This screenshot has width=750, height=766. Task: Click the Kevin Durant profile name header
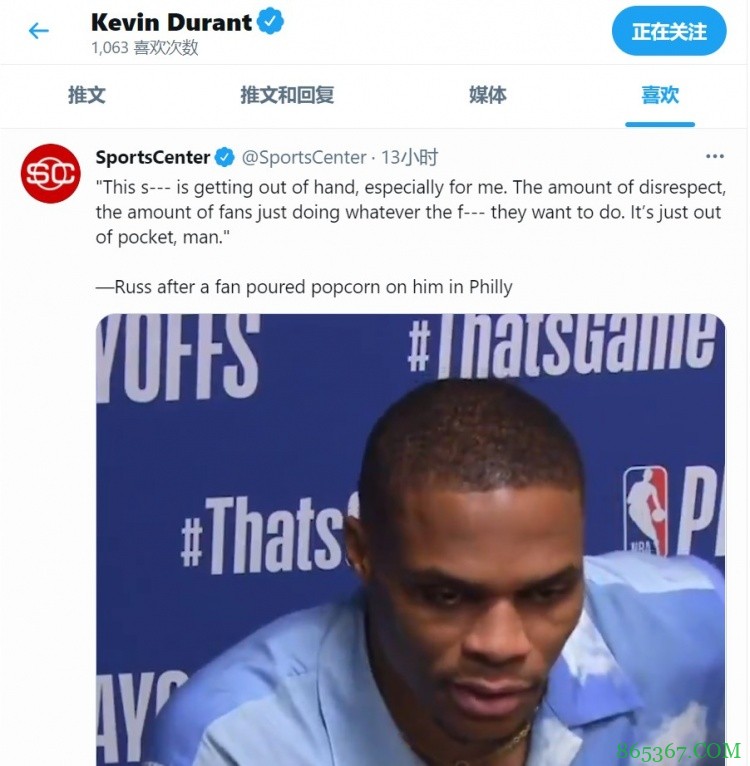[x=171, y=22]
